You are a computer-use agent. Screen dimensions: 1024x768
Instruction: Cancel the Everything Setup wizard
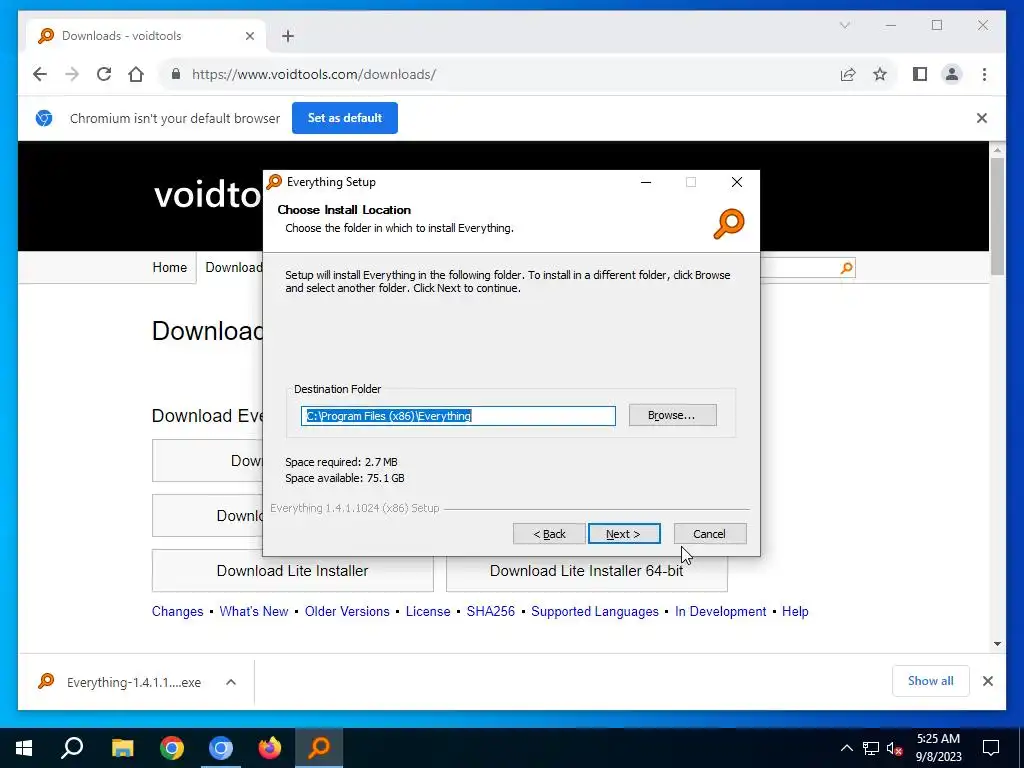point(710,534)
